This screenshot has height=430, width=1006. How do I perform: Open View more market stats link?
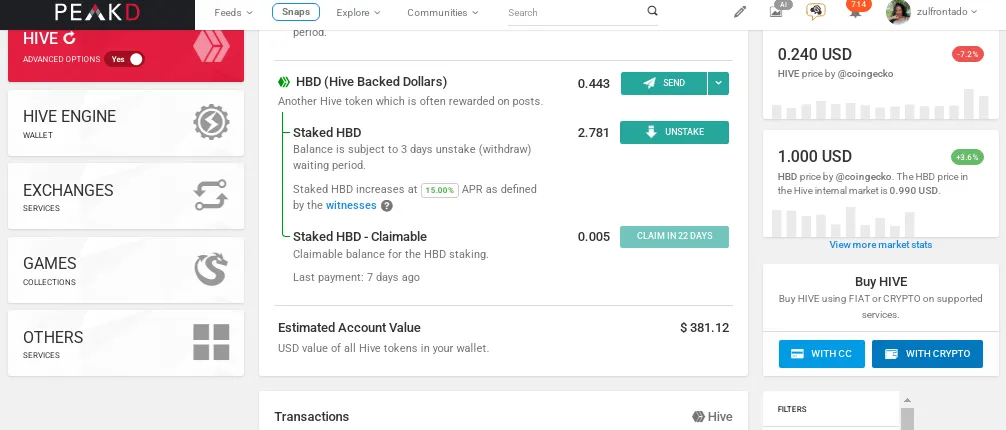880,245
